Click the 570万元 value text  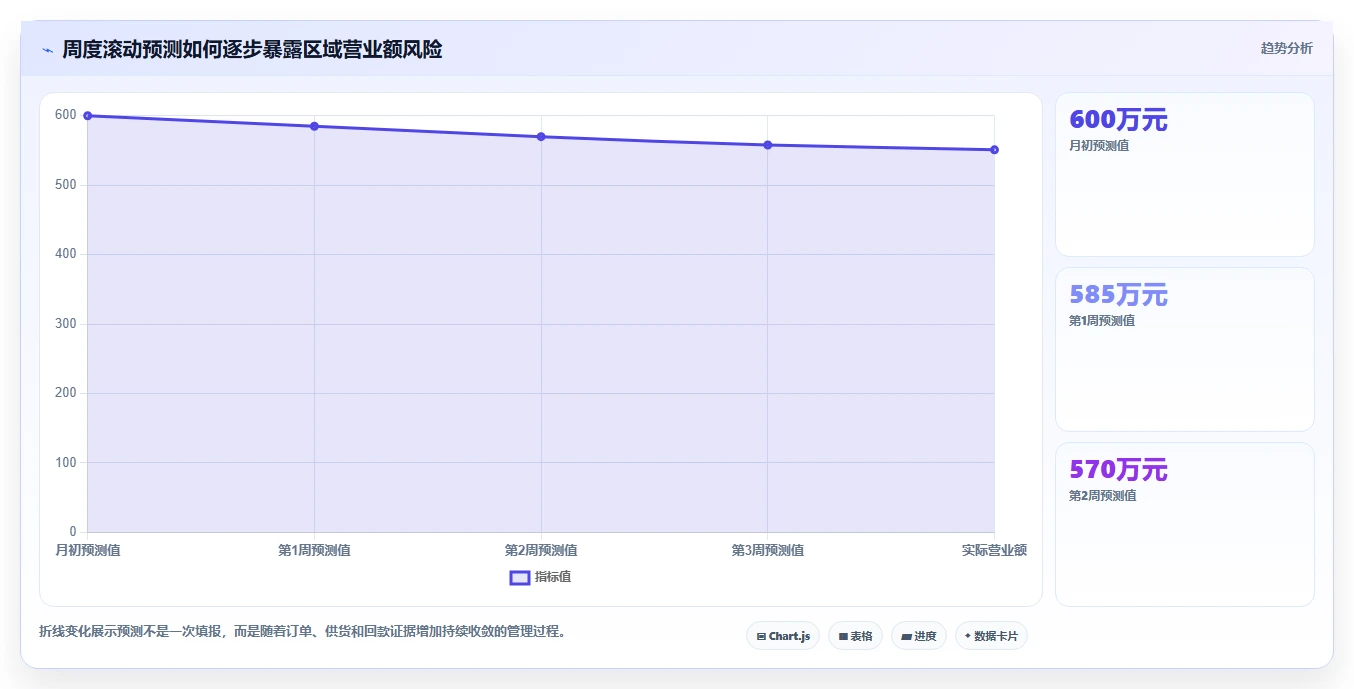click(1119, 470)
